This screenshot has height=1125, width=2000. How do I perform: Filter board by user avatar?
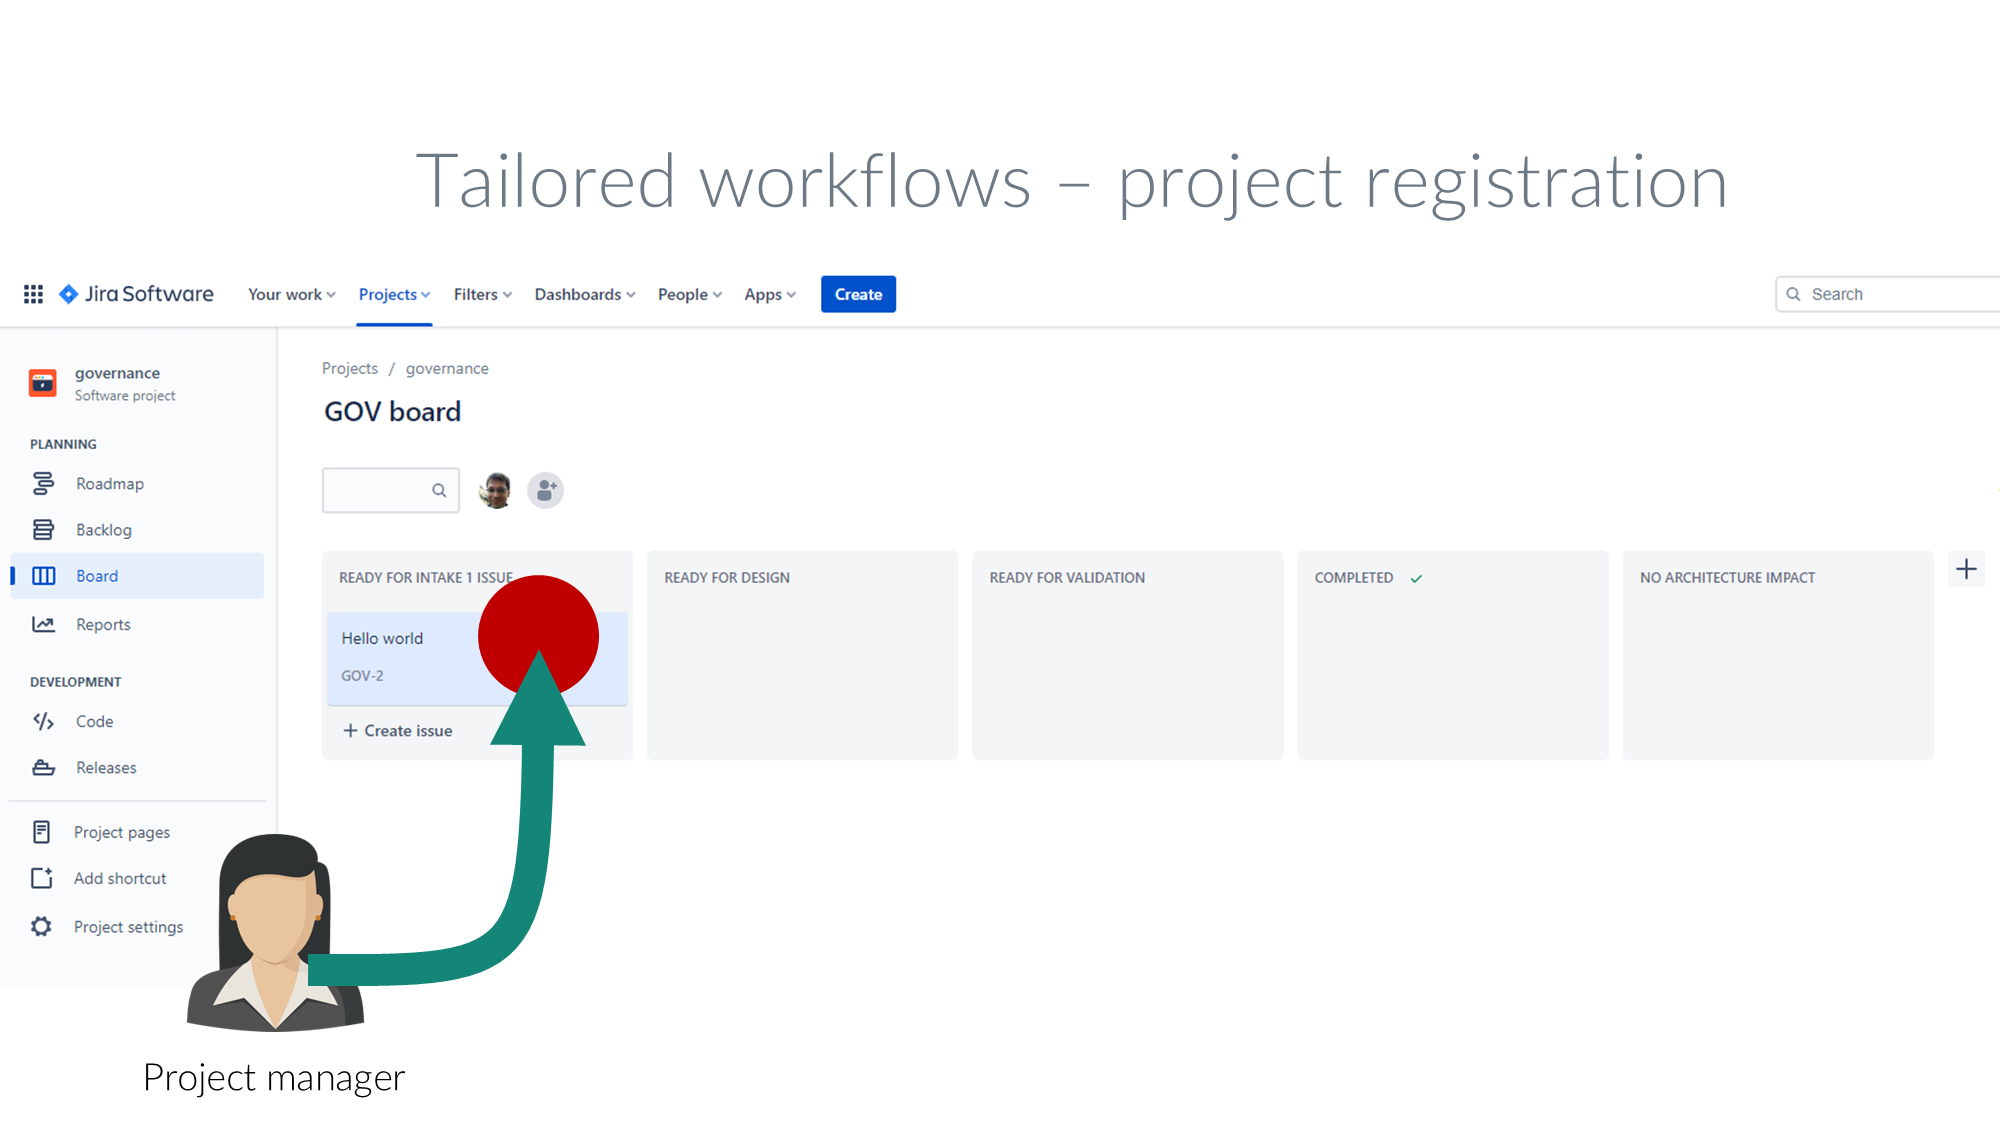tap(496, 490)
